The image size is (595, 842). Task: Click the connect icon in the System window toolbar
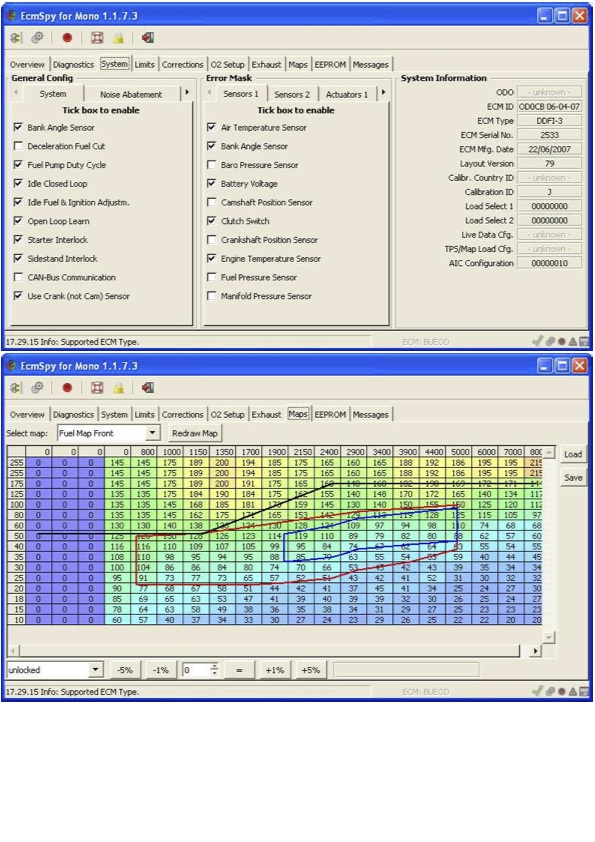pos(16,38)
